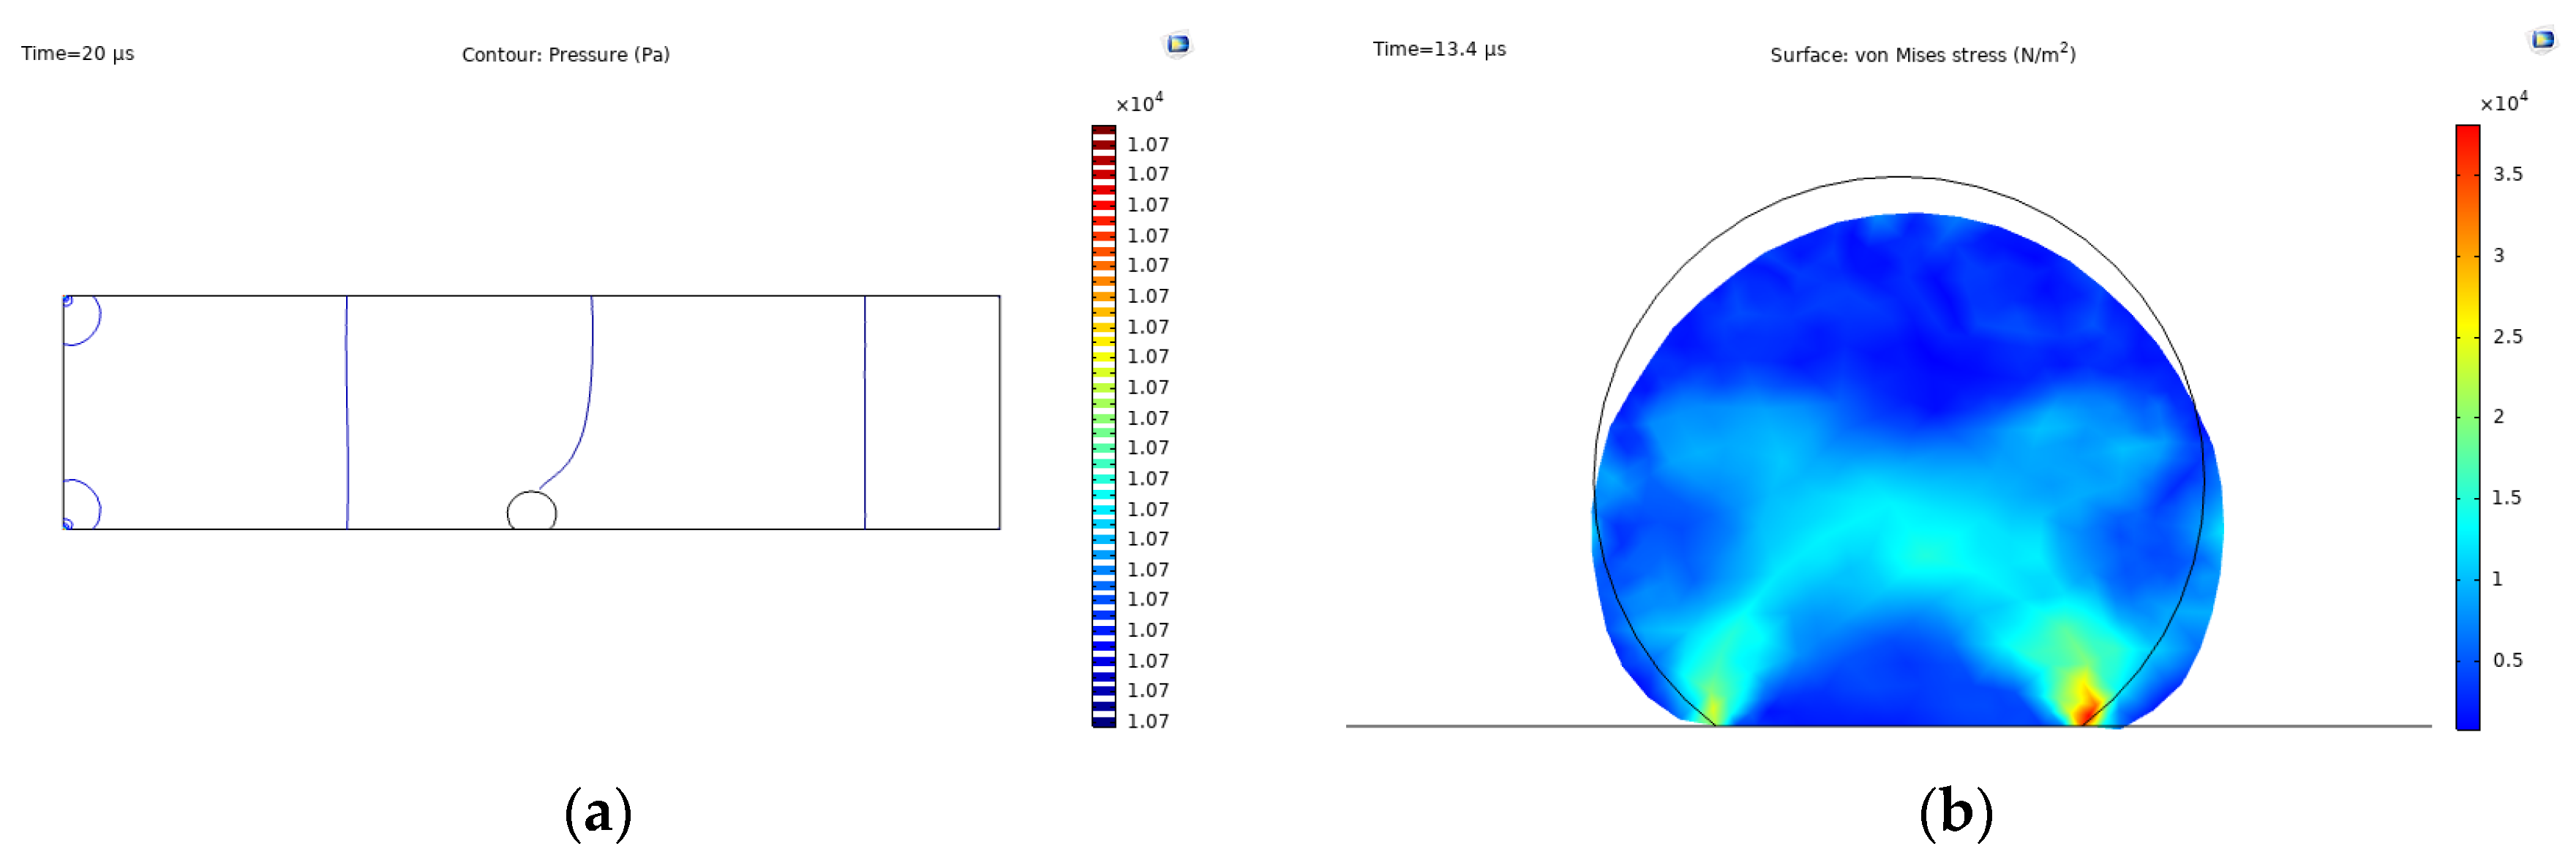
Task: Click the von Mises rainbow color legend bar
Action: (2467, 427)
